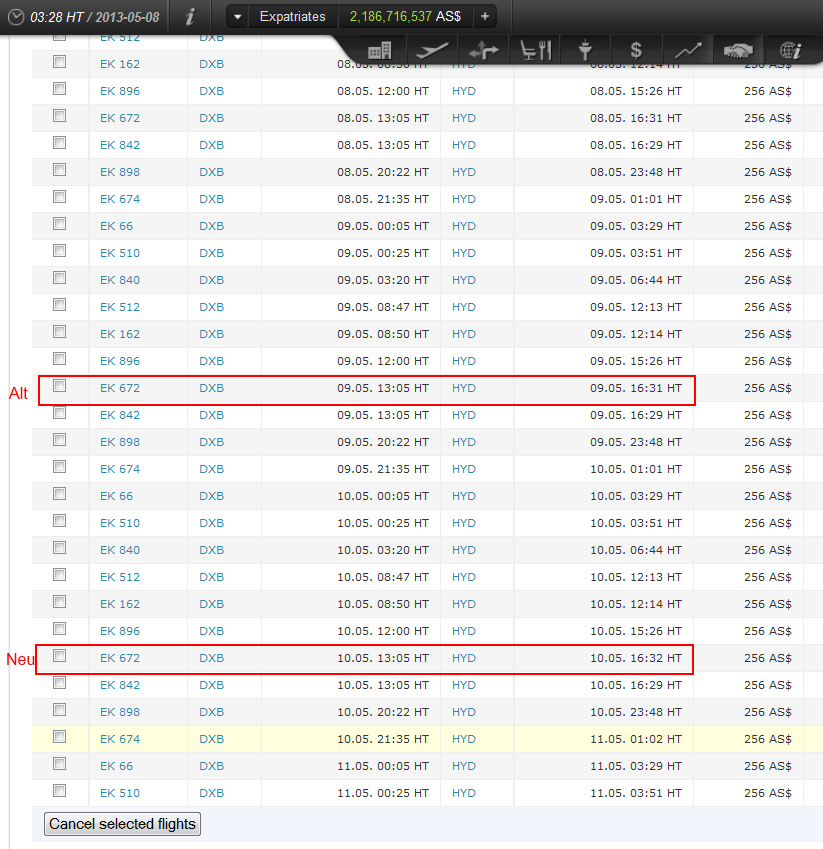The height and width of the screenshot is (849, 823).
Task: Open flight EK 162 departing 08.05.
Action: click(120, 64)
